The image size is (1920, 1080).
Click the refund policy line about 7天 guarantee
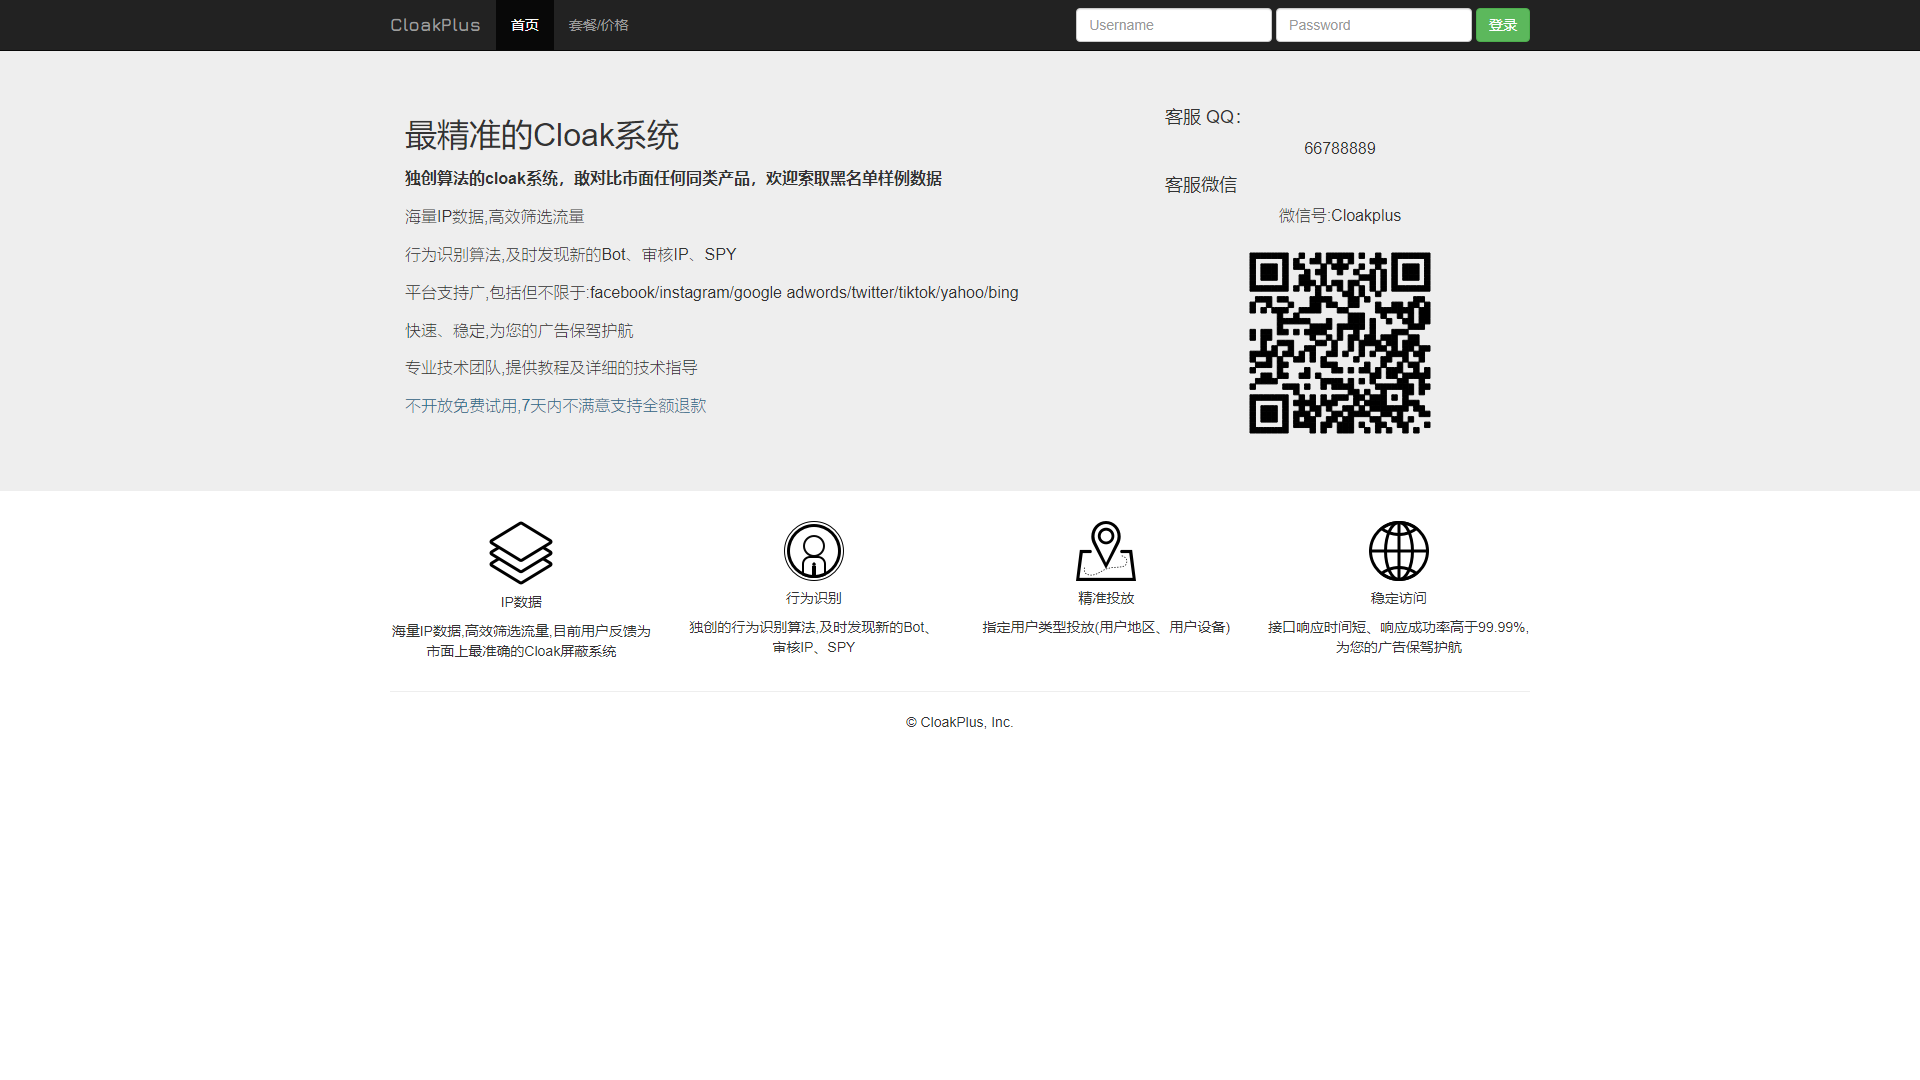(x=554, y=405)
